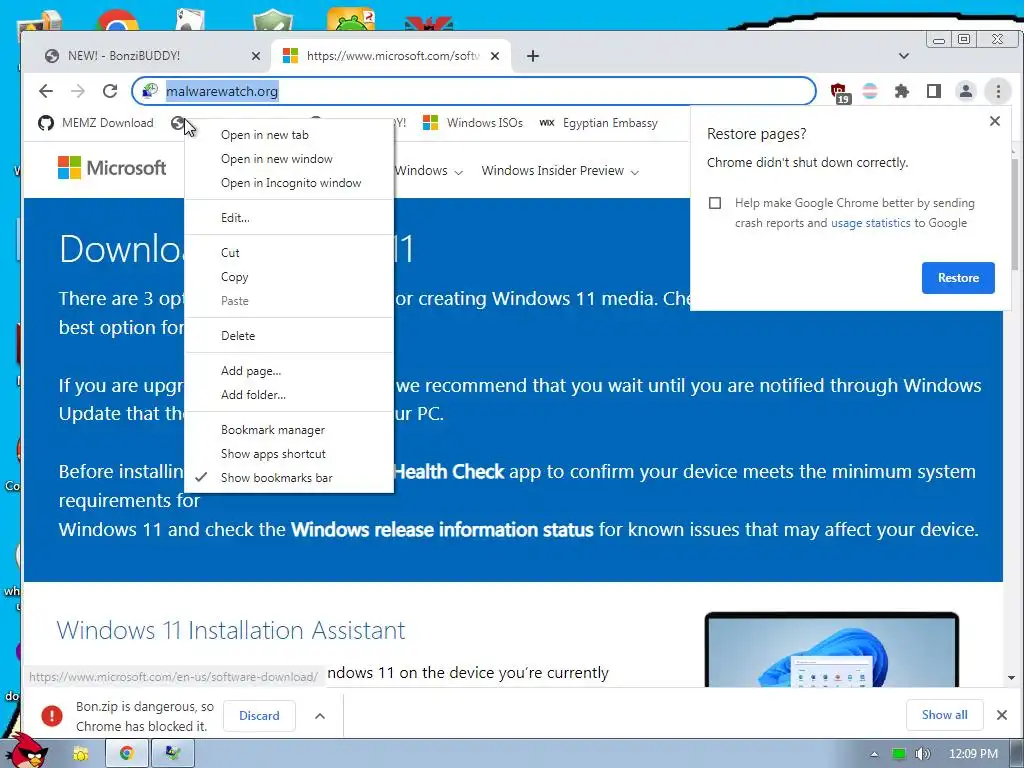Open the Extensions puzzle piece menu
The width and height of the screenshot is (1024, 768).
coord(902,91)
